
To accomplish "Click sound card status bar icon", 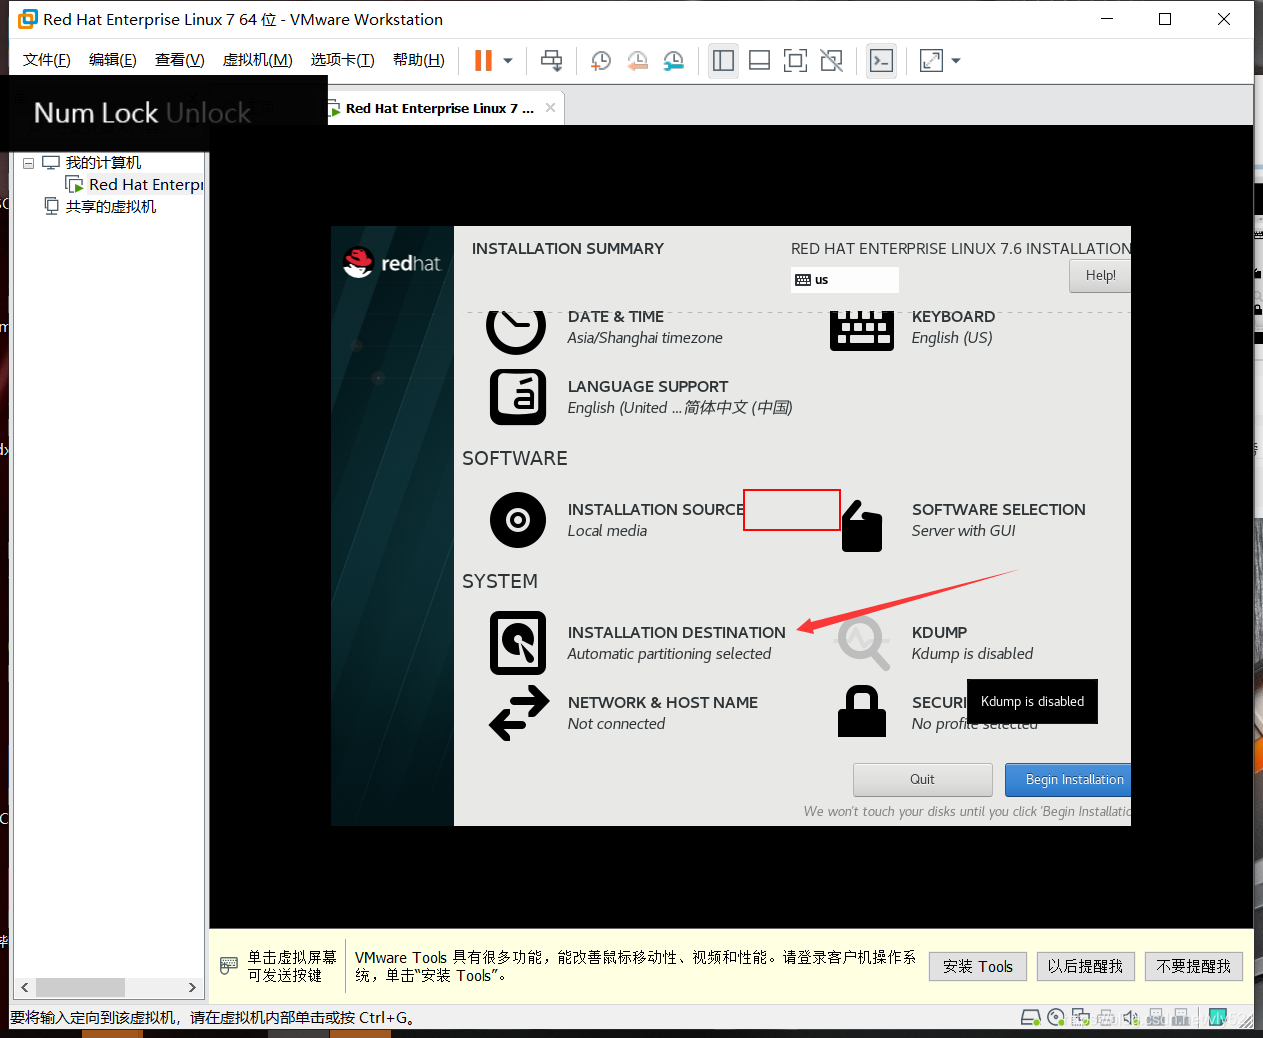I will (1131, 1018).
